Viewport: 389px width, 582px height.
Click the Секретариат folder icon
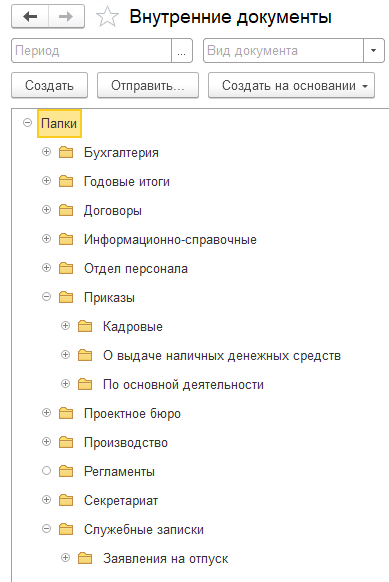[66, 500]
